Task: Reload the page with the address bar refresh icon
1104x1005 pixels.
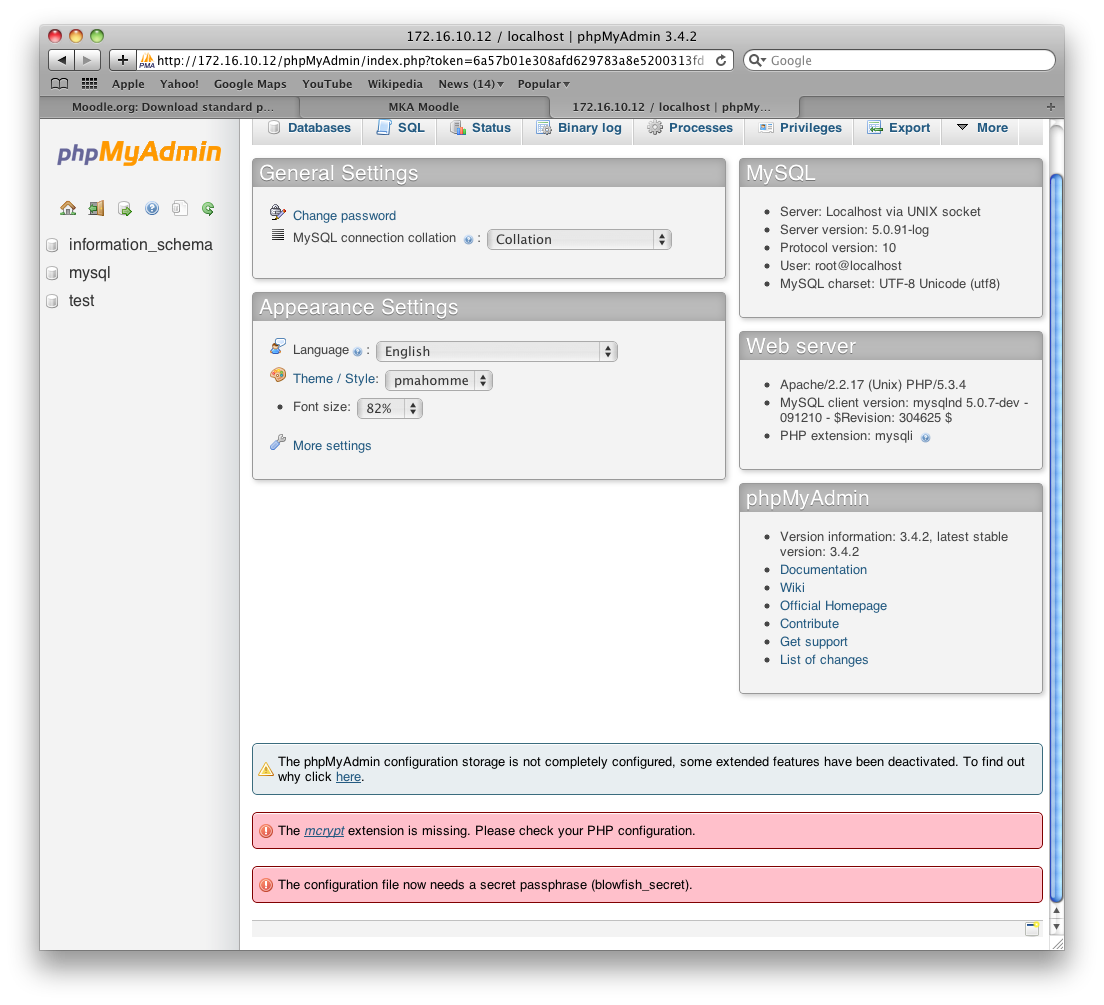Action: (x=721, y=61)
